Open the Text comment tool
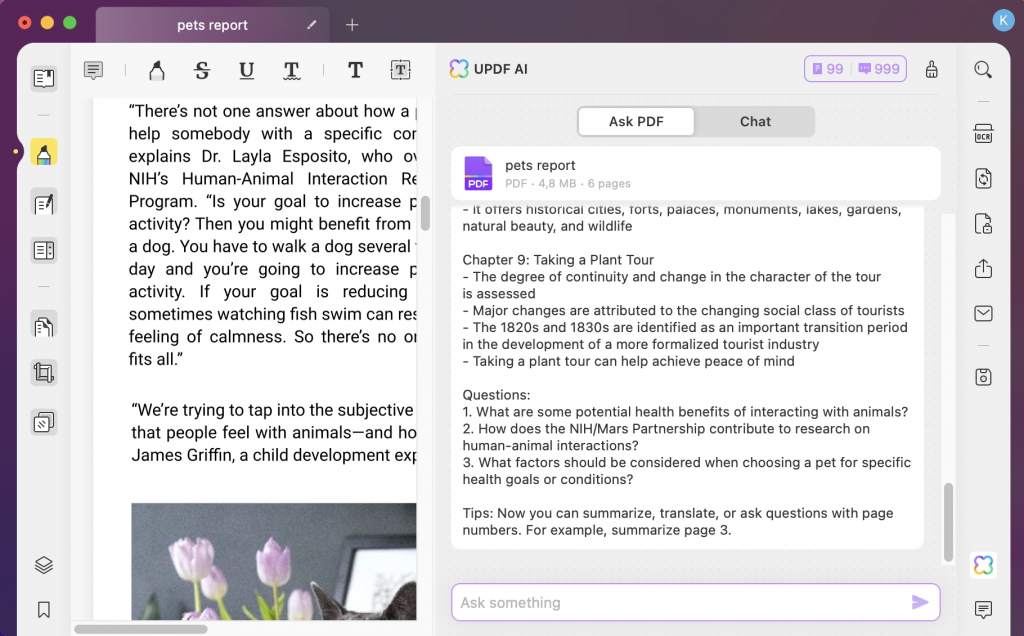The image size is (1024, 636). [x=355, y=70]
